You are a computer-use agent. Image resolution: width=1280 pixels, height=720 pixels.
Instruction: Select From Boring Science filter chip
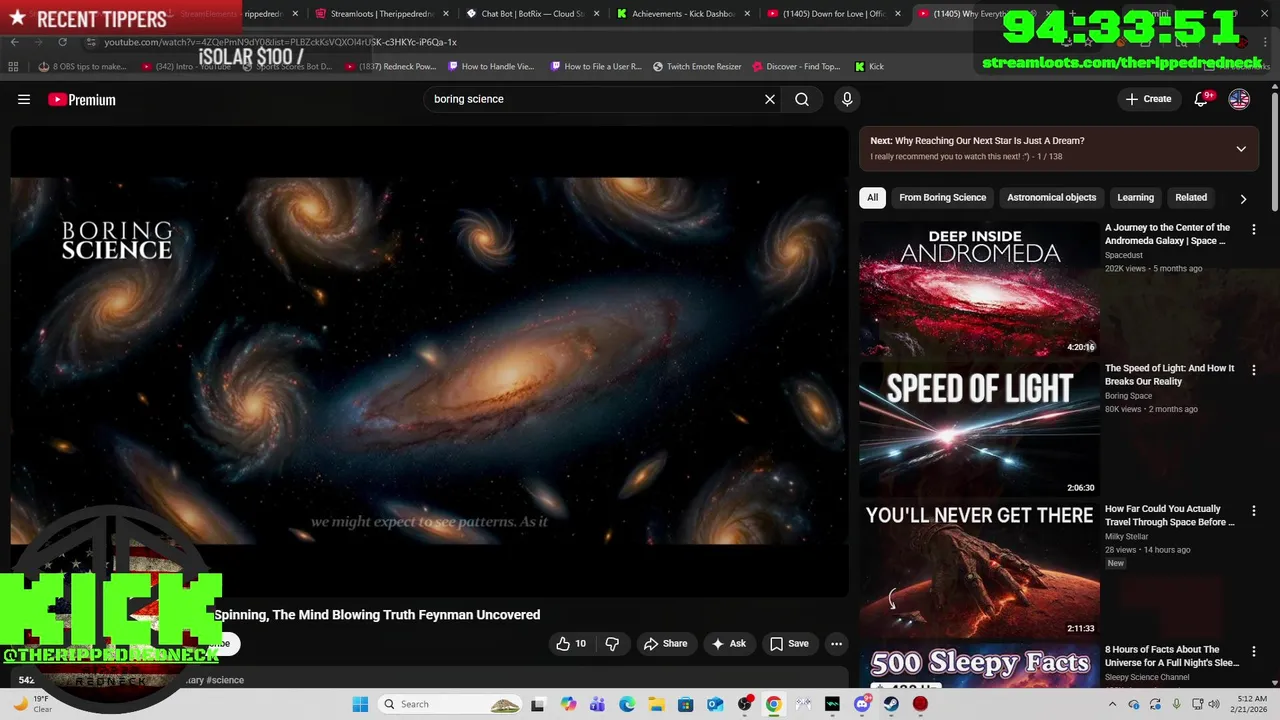[943, 198]
